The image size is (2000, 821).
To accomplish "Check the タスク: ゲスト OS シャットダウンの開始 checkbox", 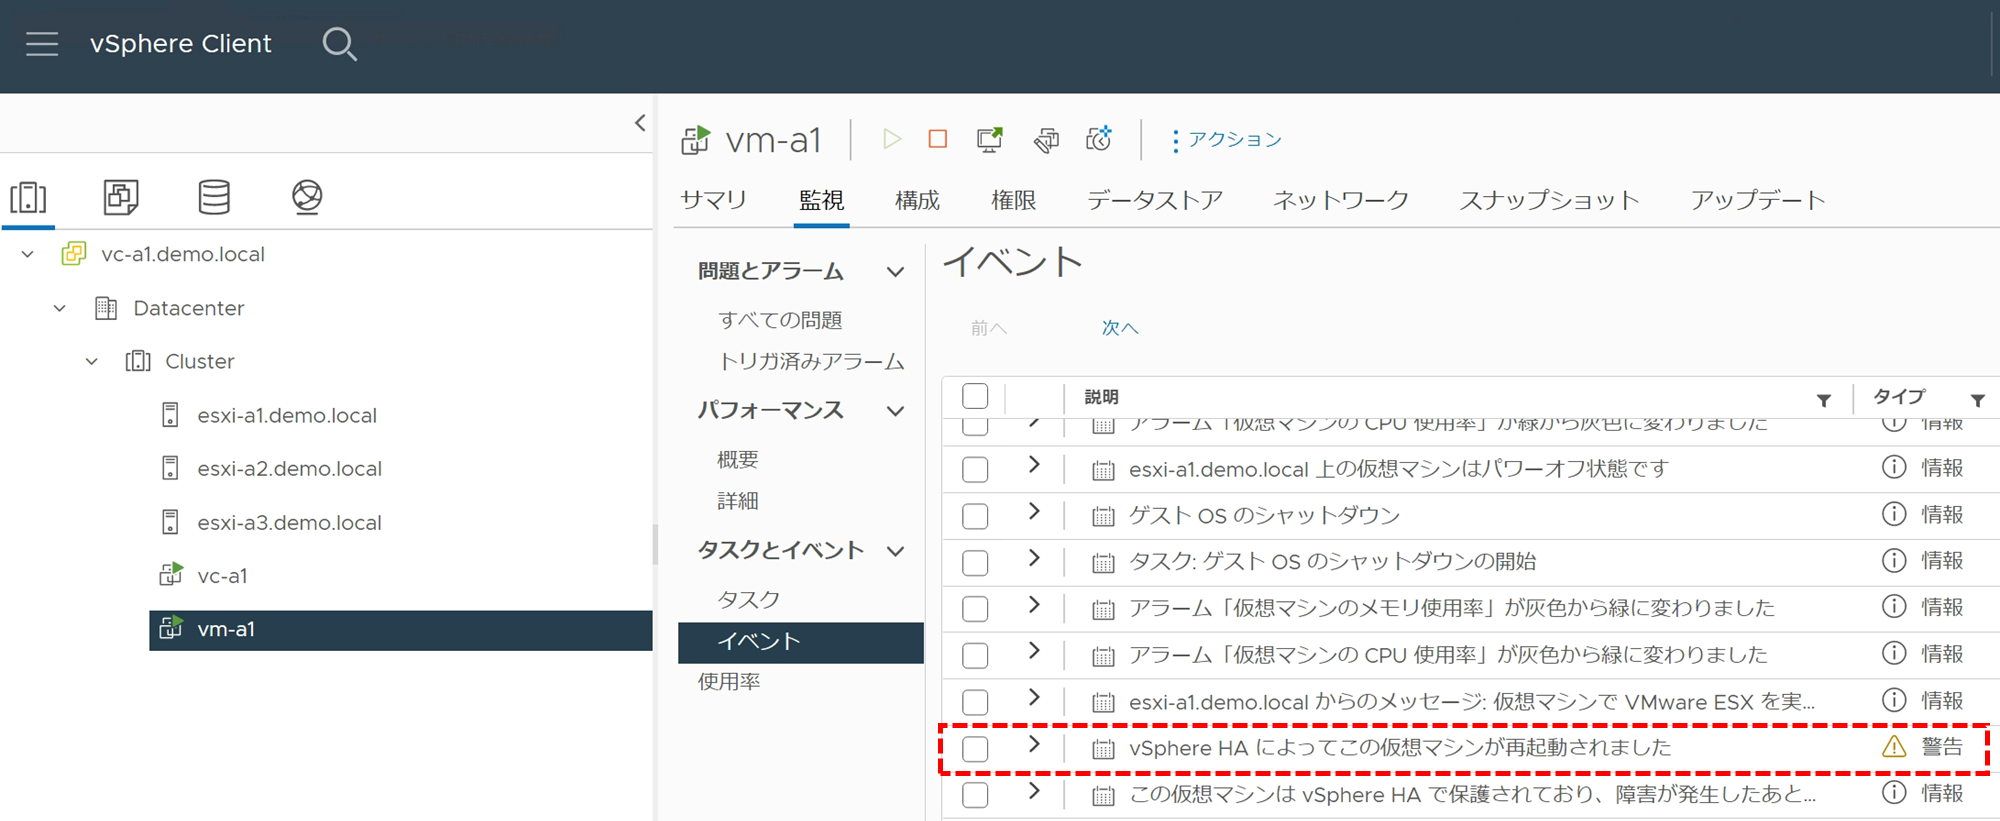I will click(x=975, y=563).
